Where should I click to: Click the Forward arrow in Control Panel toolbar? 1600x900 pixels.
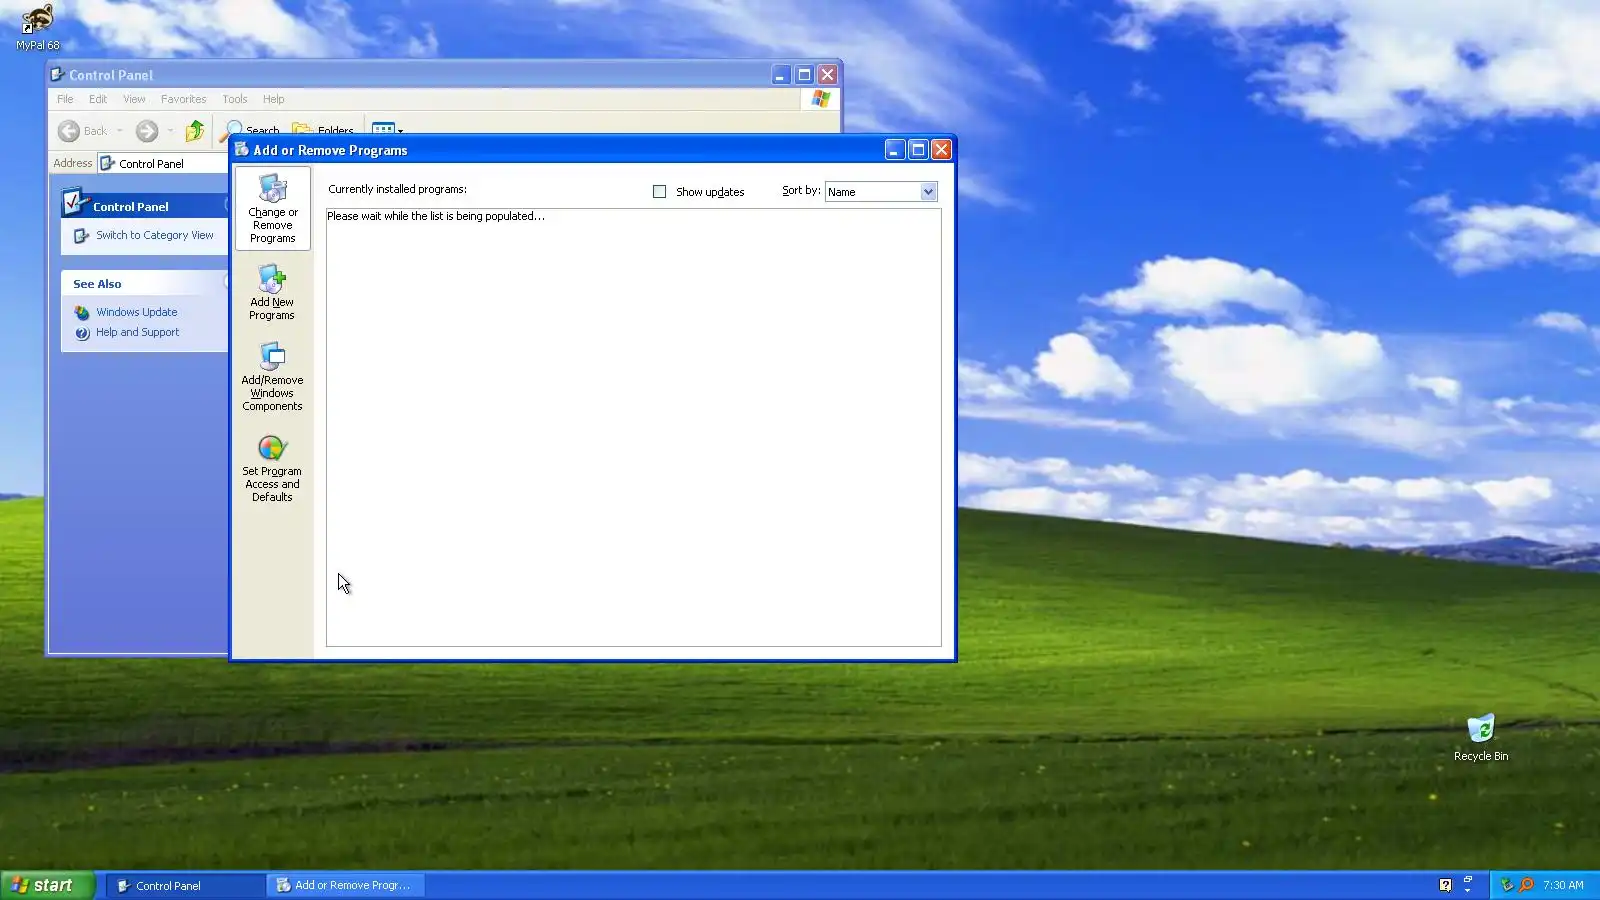tap(147, 131)
